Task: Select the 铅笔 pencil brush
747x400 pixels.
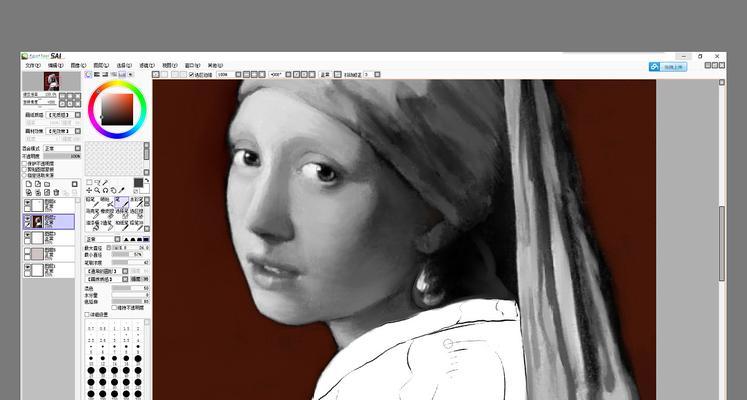Action: (x=91, y=202)
